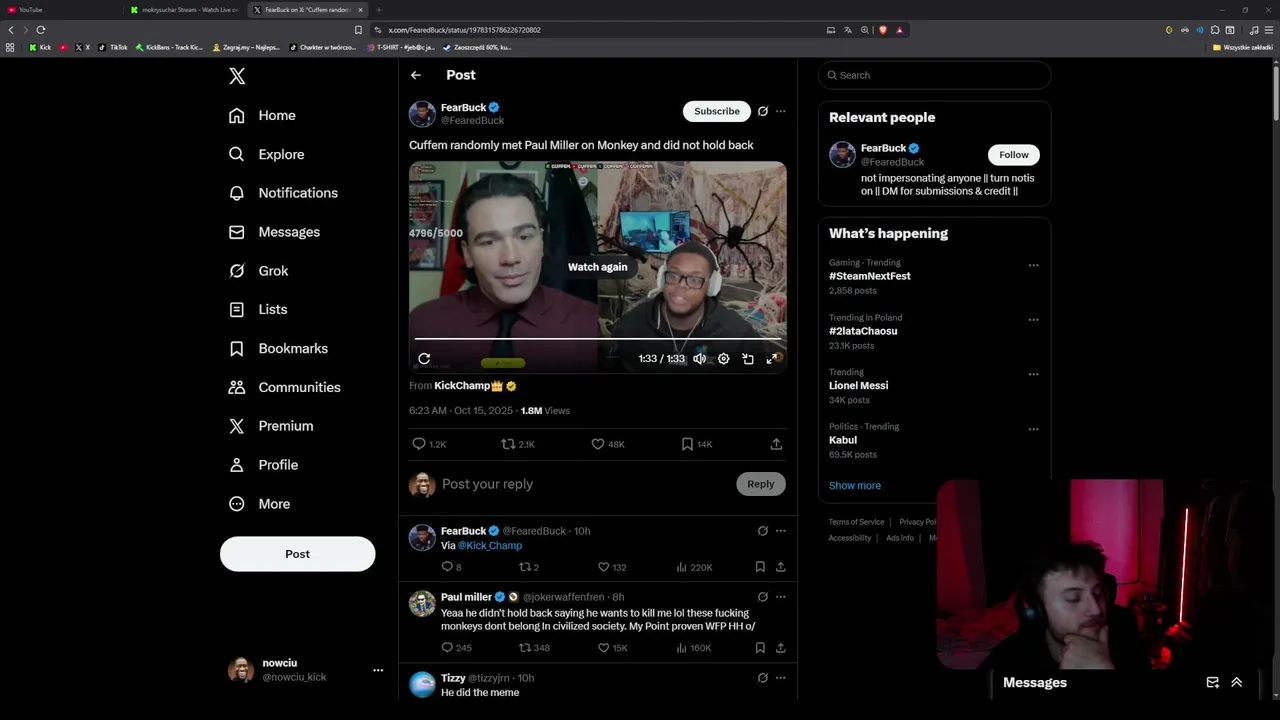Open main post three-dot menu
1280x720 pixels.
click(x=781, y=111)
